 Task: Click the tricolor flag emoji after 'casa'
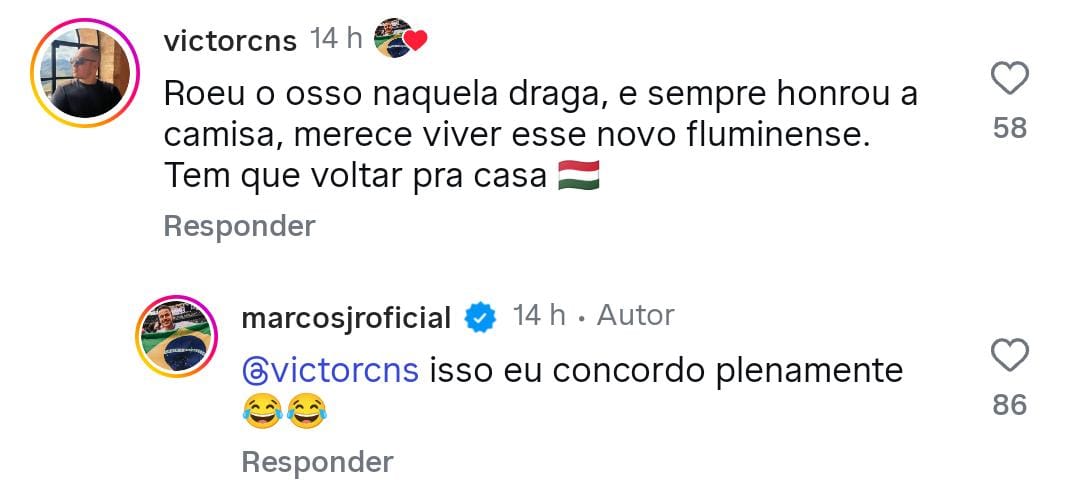click(x=578, y=176)
